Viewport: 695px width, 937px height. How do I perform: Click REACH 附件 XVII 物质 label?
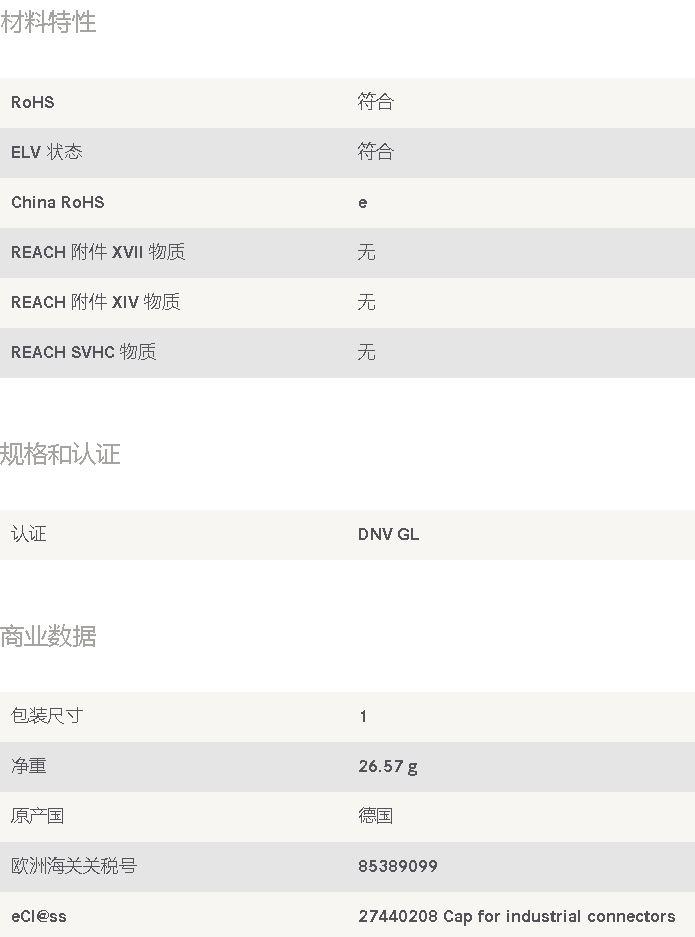point(98,252)
